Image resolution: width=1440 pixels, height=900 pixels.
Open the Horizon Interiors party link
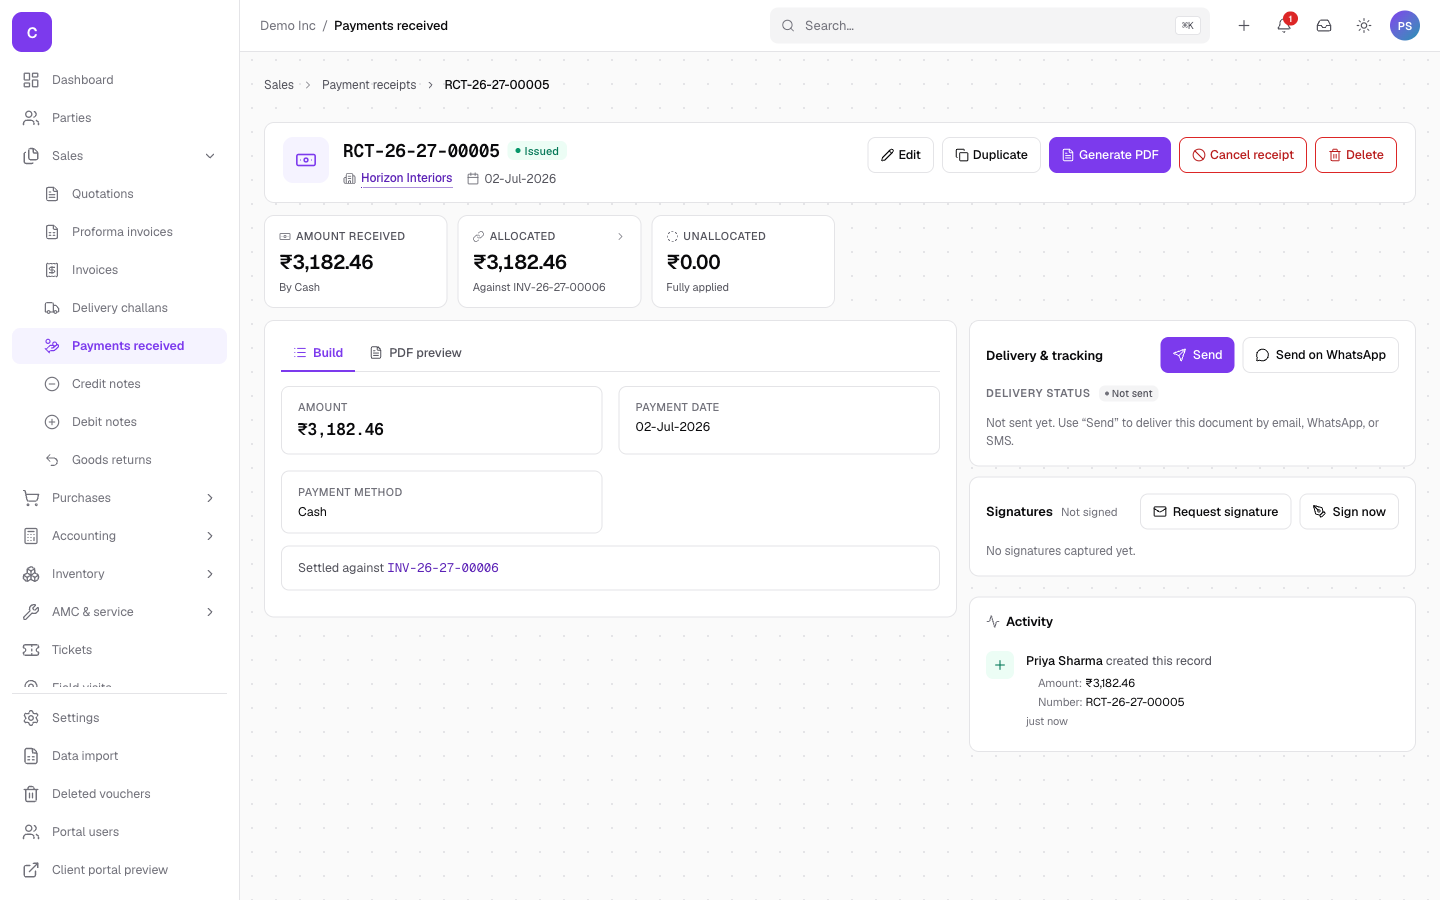point(406,178)
